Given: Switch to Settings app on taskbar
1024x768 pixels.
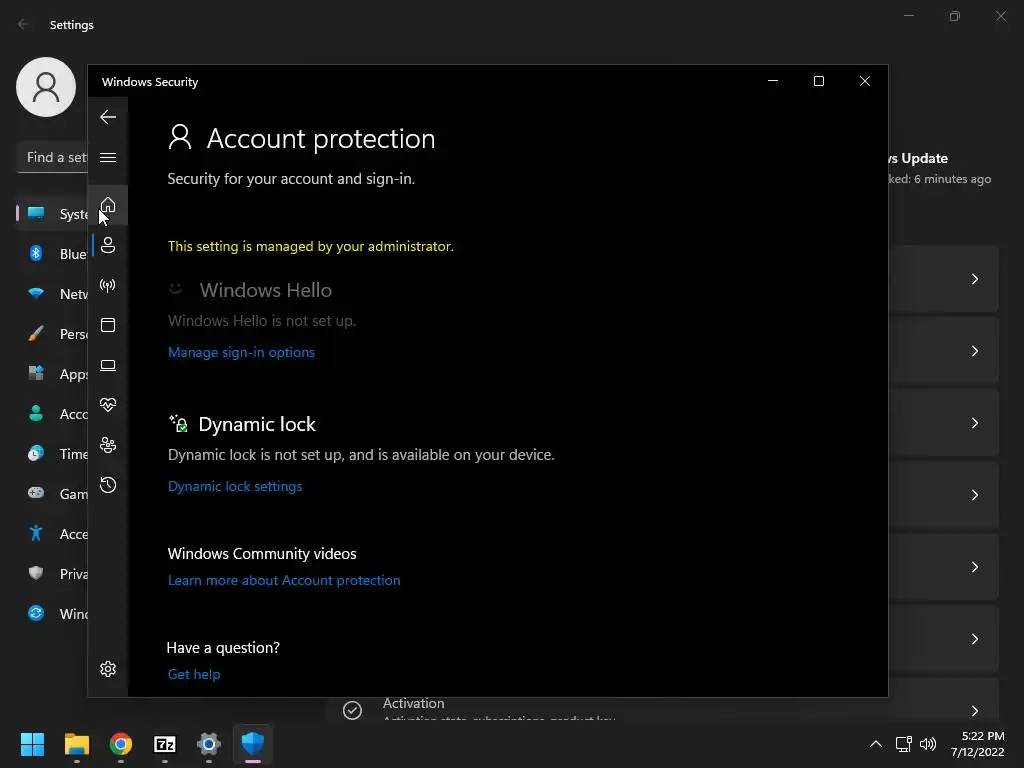Looking at the screenshot, I should (209, 744).
